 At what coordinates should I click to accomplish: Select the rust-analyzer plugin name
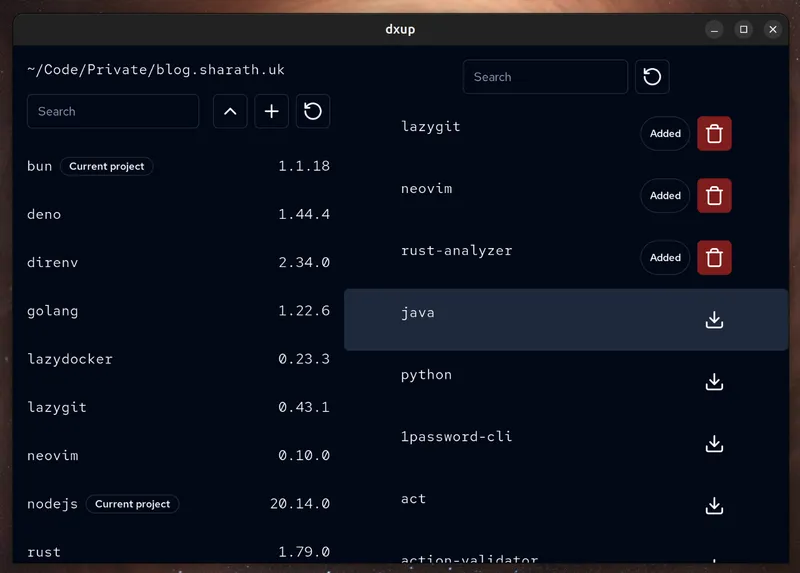point(457,251)
